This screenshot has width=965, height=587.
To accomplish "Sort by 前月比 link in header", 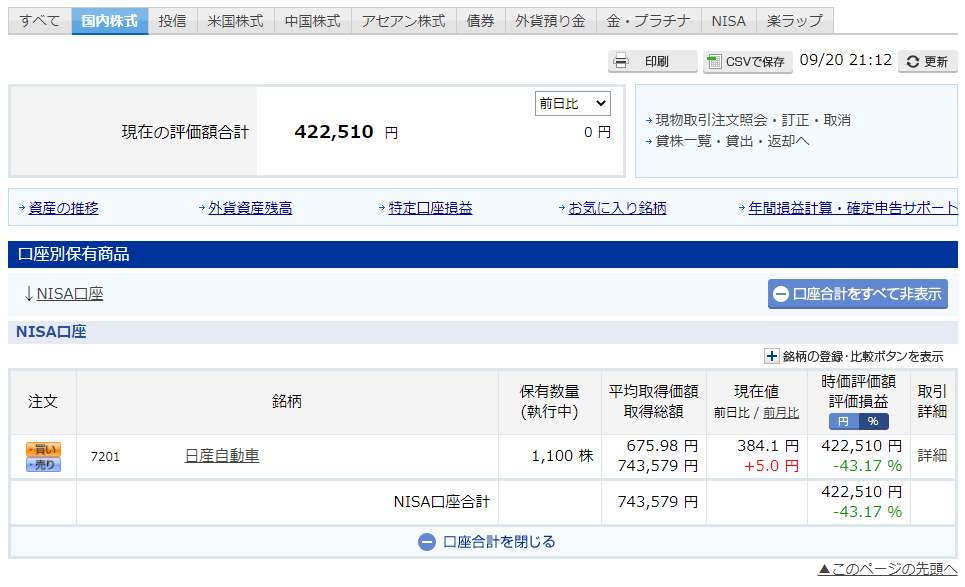I will [x=781, y=413].
